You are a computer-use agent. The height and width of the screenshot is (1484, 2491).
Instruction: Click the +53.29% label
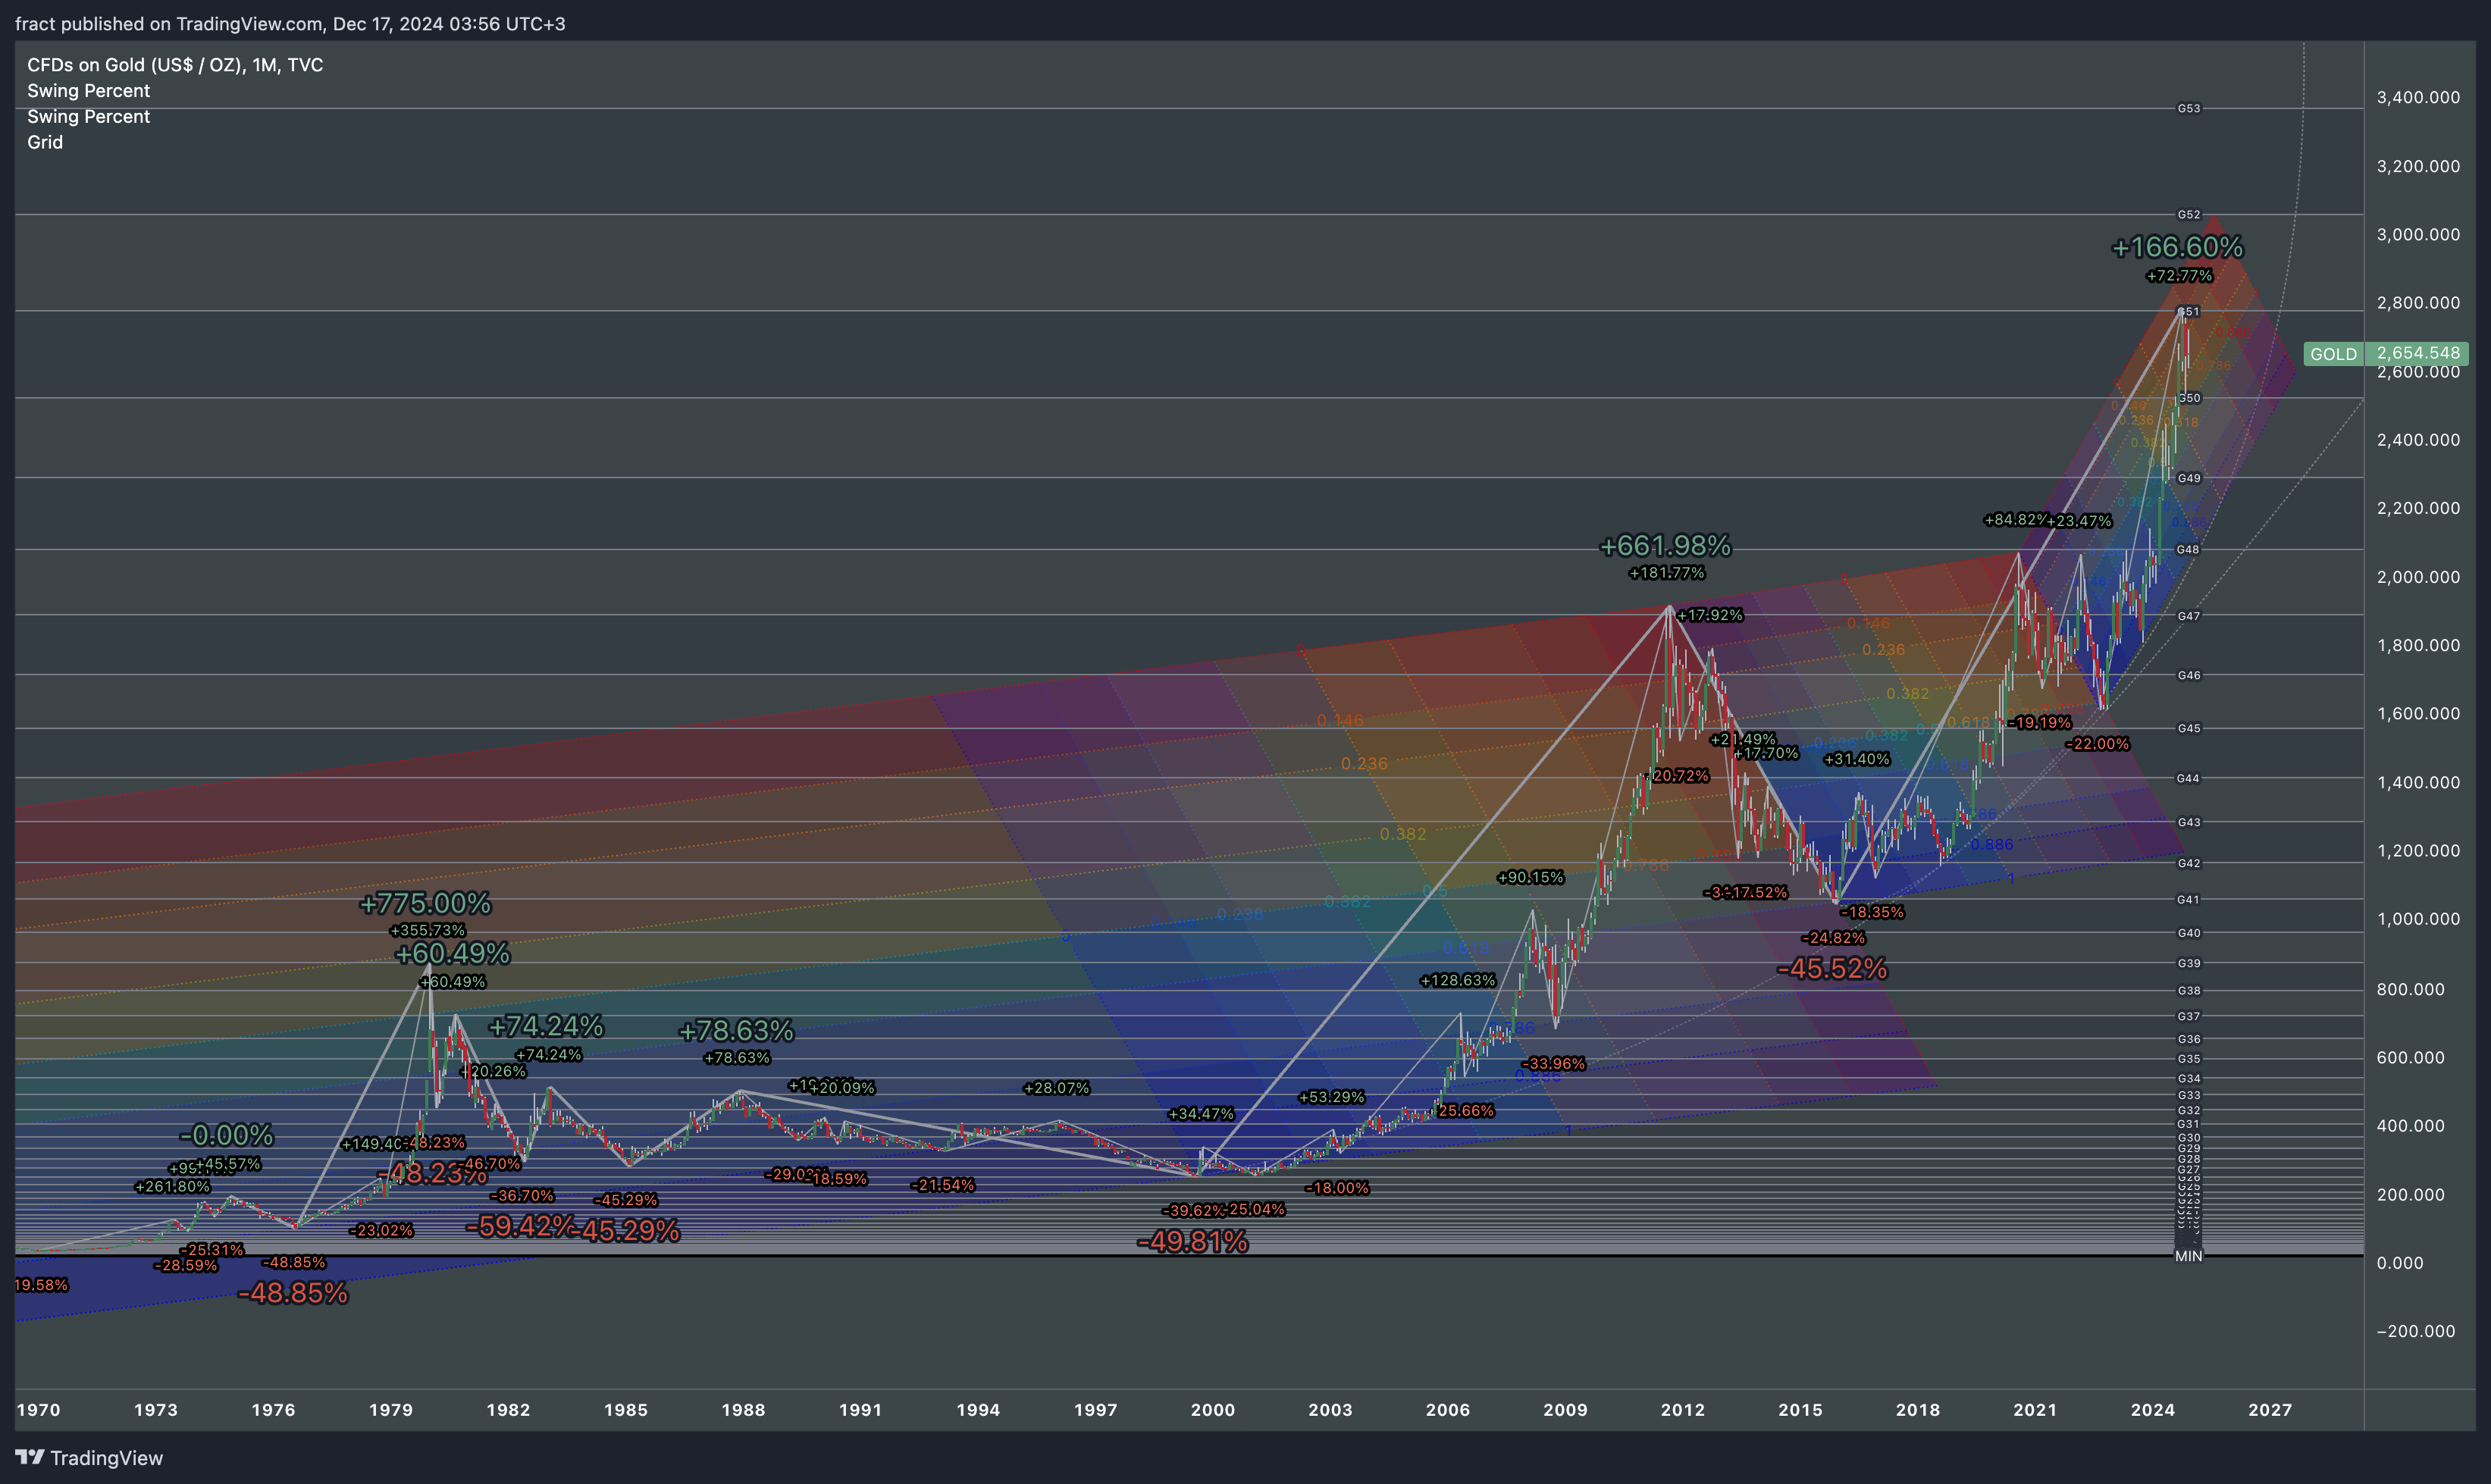click(1331, 1097)
